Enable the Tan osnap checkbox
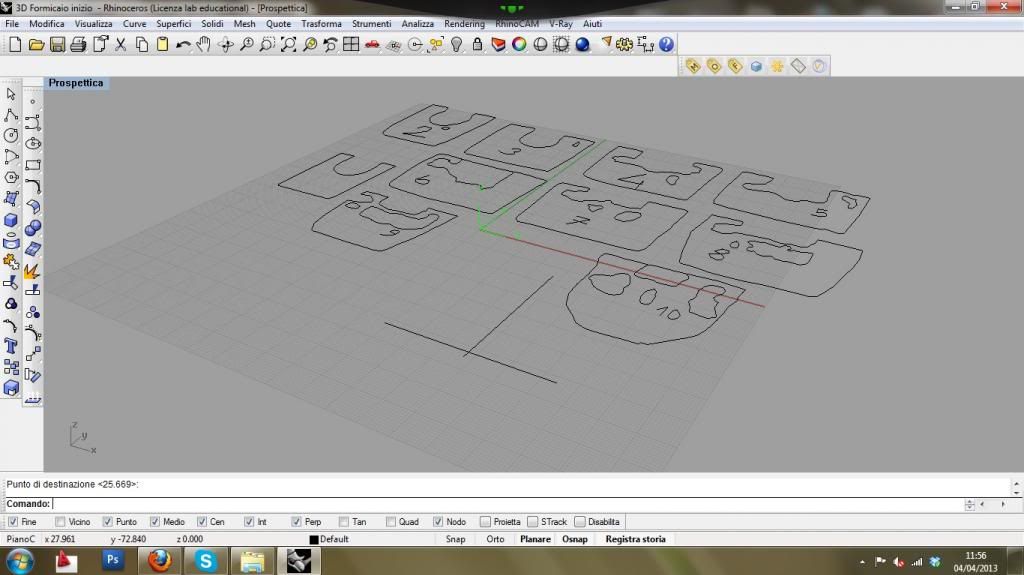The width and height of the screenshot is (1024, 575). point(344,522)
